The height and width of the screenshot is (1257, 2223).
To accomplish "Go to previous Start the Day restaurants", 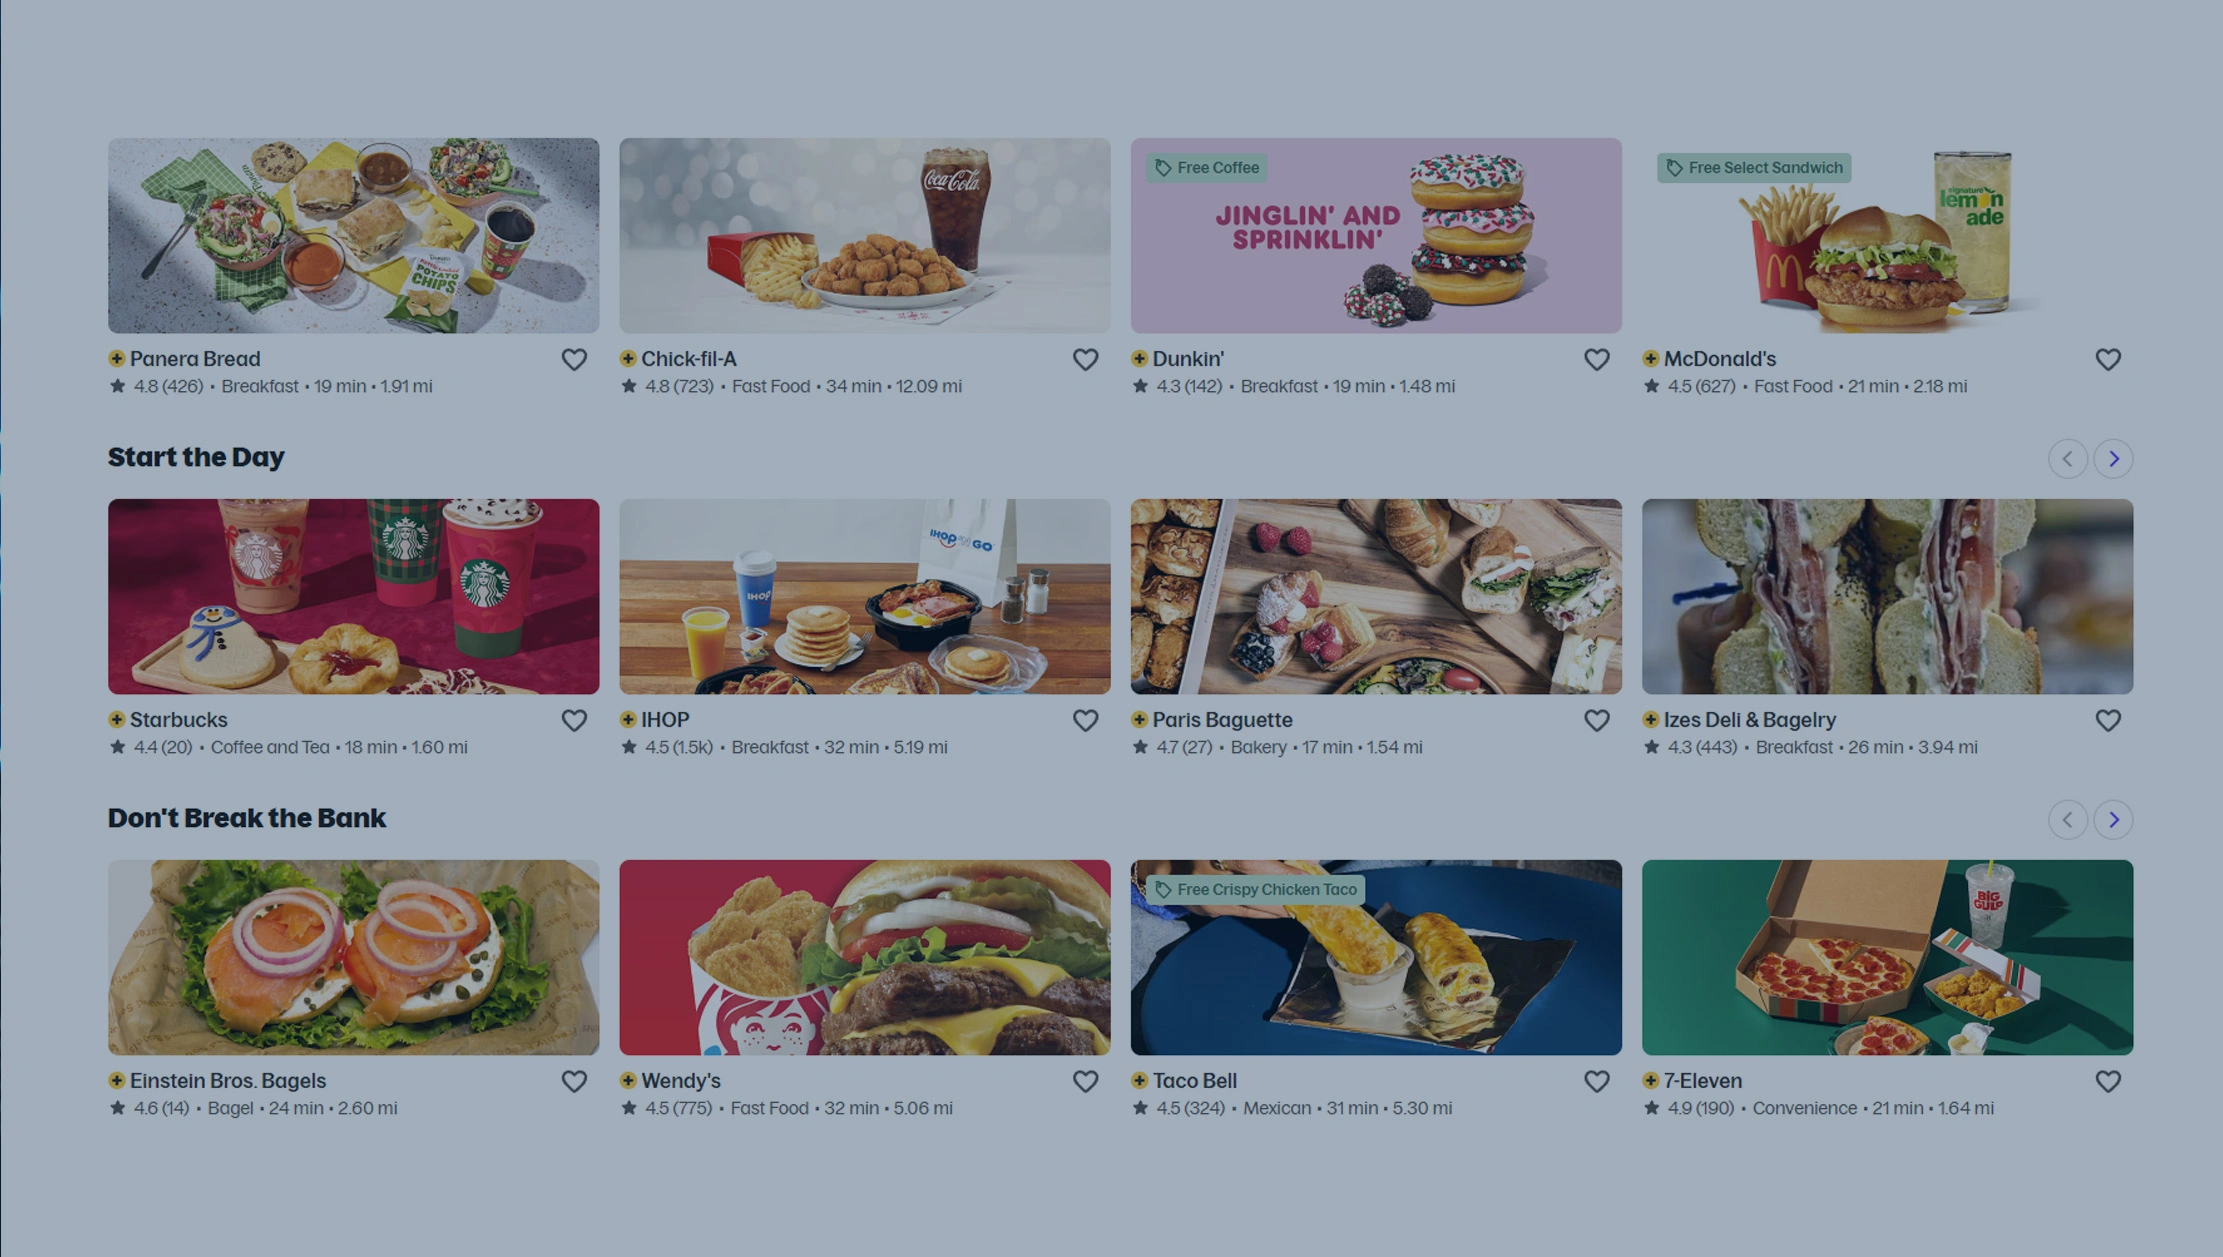I will tap(2067, 458).
